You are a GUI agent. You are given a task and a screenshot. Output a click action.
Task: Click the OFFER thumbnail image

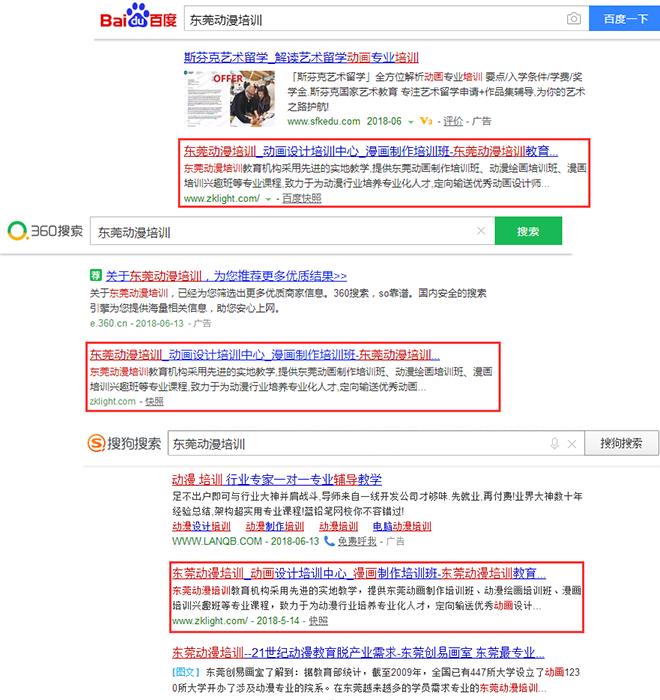[230, 99]
